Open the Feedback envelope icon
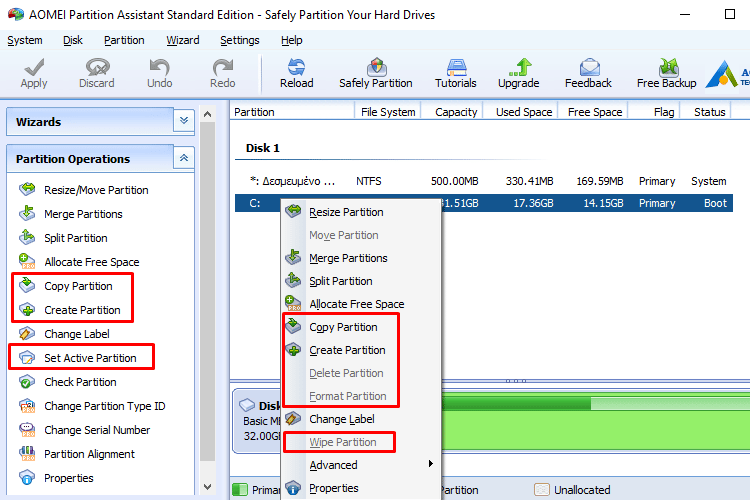Image resolution: width=750 pixels, height=500 pixels. tap(589, 67)
